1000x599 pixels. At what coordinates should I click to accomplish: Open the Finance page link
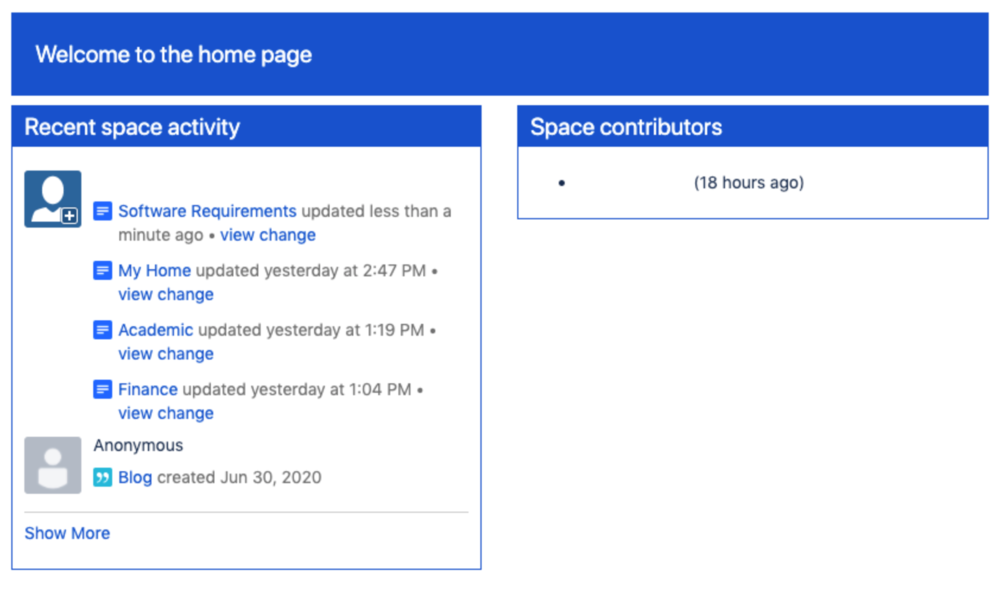(148, 389)
